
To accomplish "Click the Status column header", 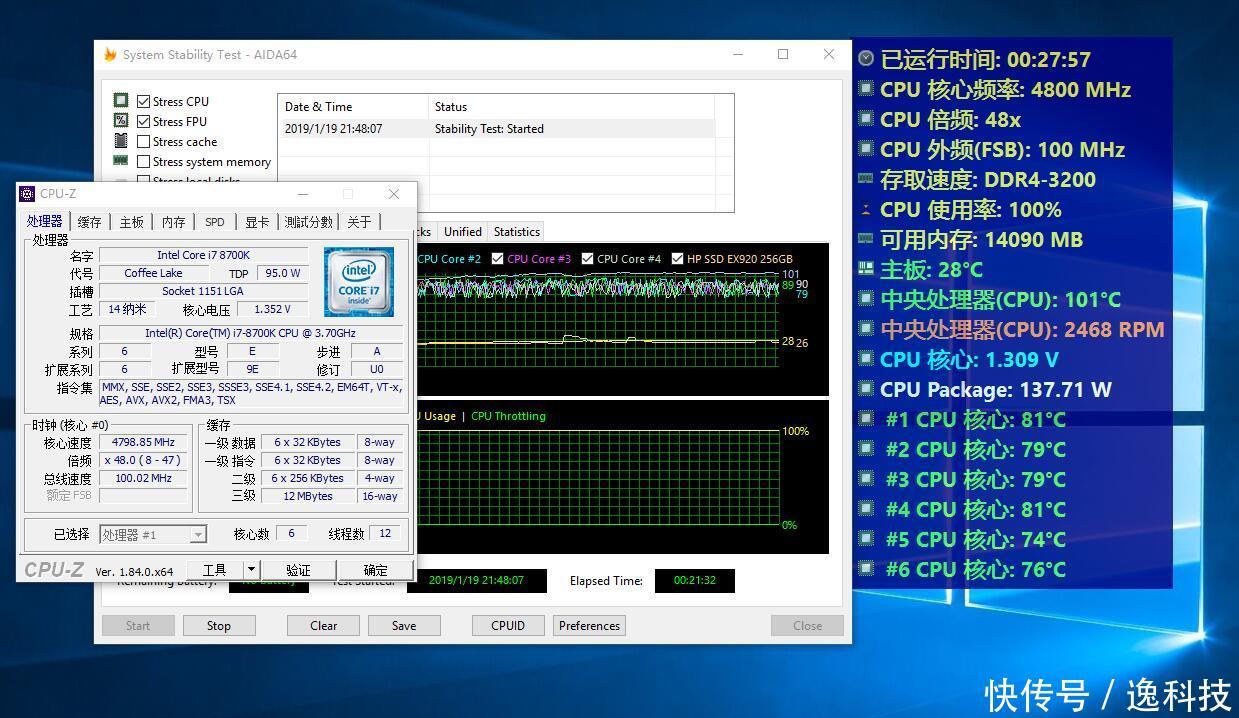I will tap(572, 107).
